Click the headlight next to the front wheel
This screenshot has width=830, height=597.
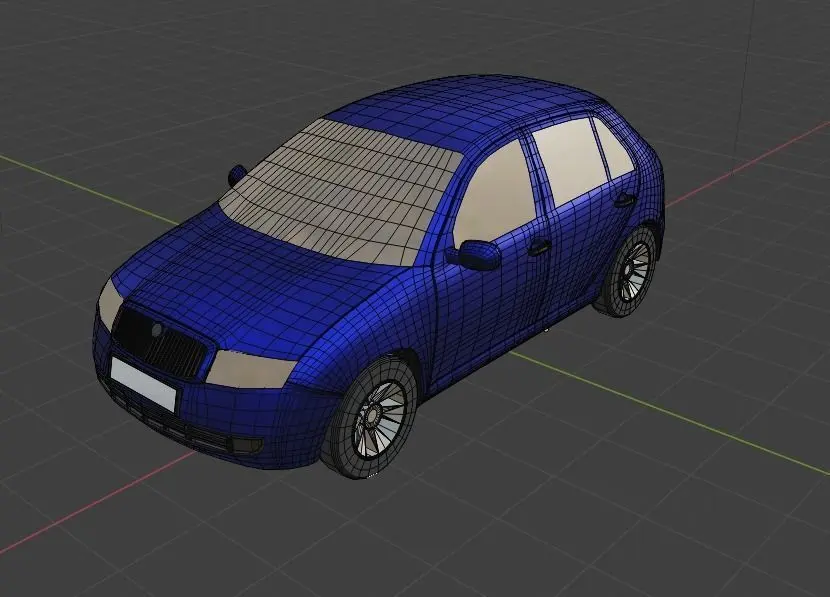[x=251, y=368]
